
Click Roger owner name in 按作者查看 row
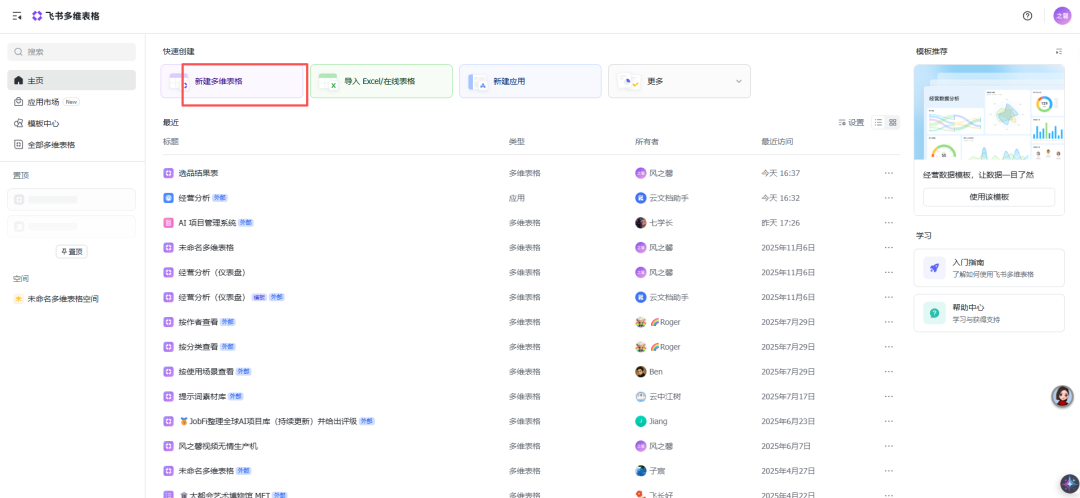(665, 322)
